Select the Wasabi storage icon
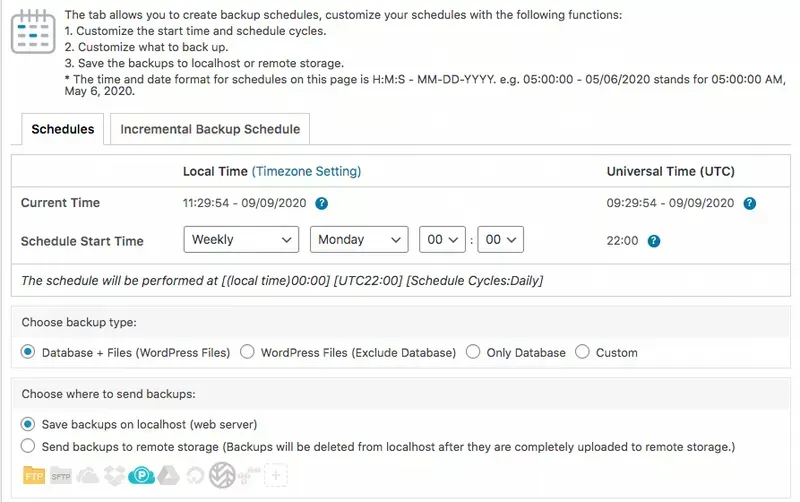This screenshot has height=502, width=800. (222, 475)
